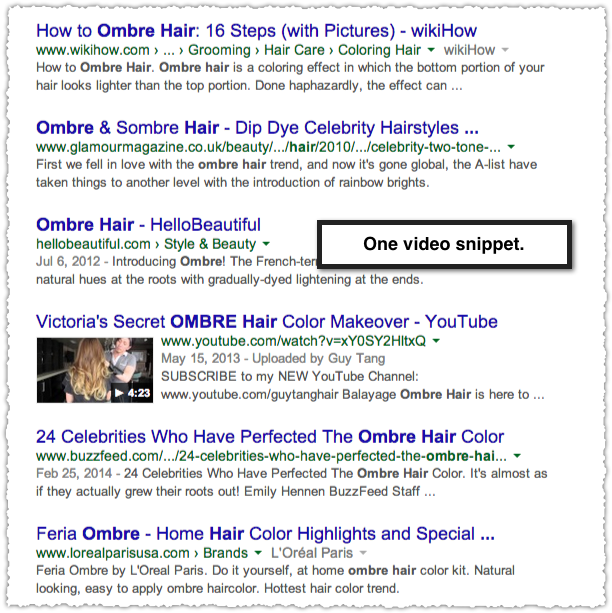Open the green dropdown arrow after 'Brands'
Viewport: 612px width, 613px height.
[x=258, y=553]
